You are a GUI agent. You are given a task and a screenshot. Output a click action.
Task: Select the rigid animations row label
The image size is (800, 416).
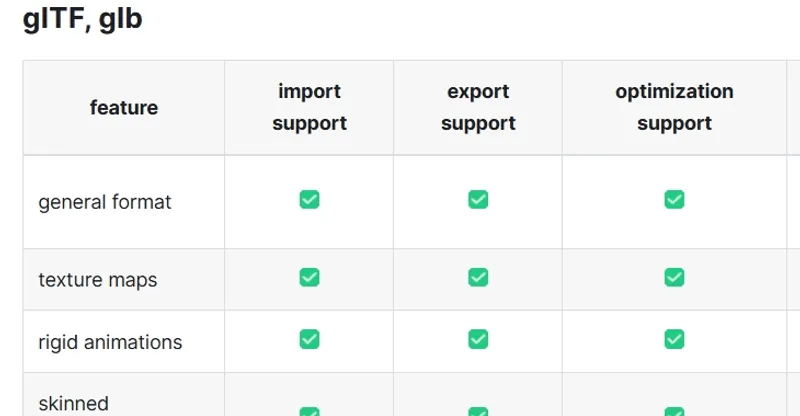(110, 342)
